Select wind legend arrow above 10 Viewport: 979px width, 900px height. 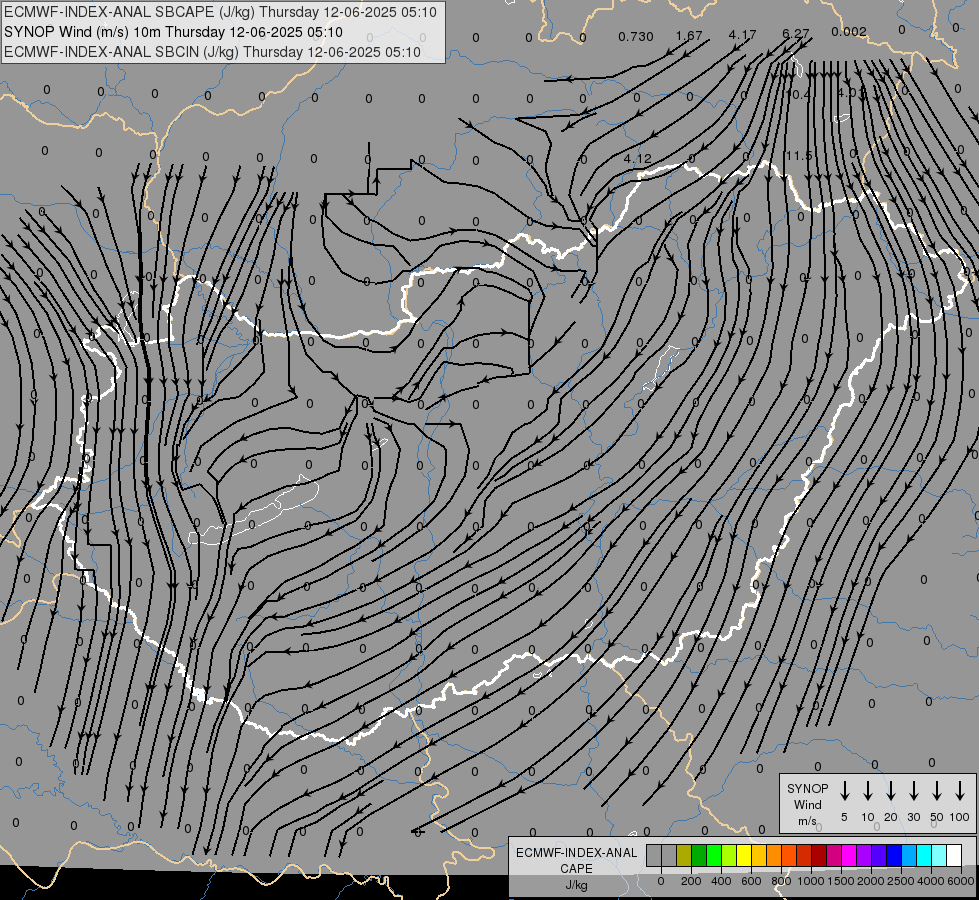coord(868,791)
